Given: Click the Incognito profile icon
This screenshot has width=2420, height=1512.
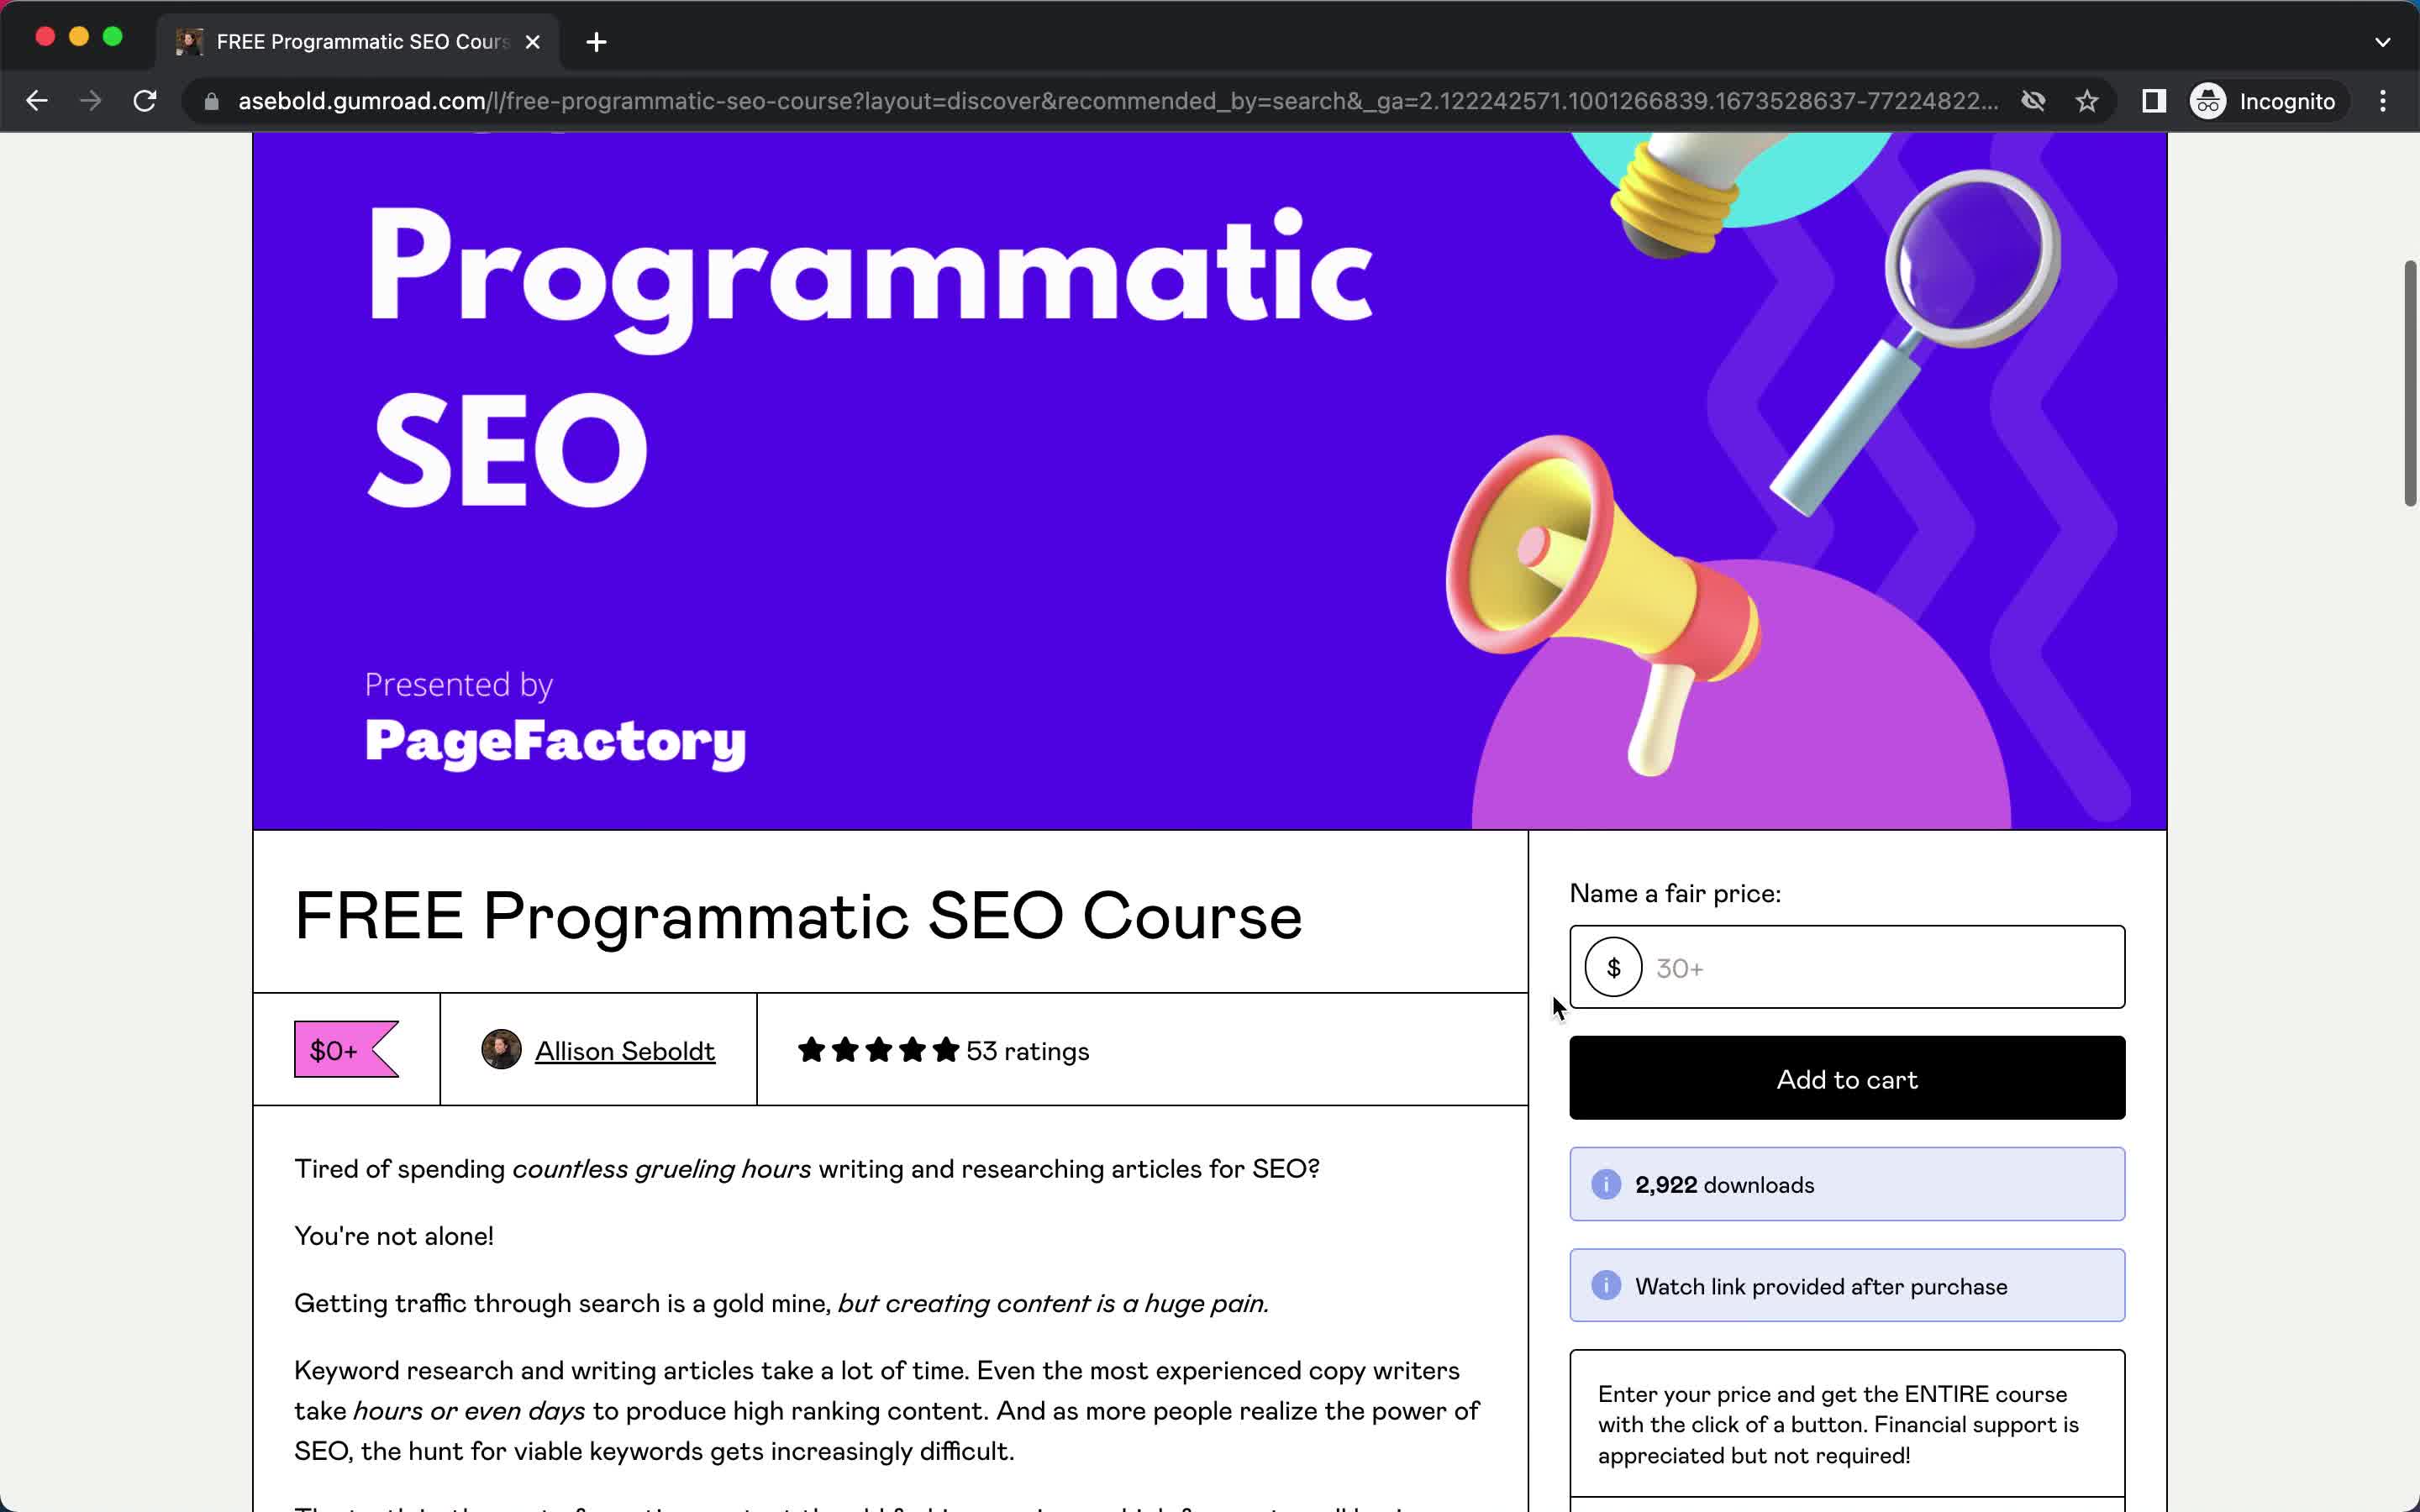Looking at the screenshot, I should (2209, 99).
